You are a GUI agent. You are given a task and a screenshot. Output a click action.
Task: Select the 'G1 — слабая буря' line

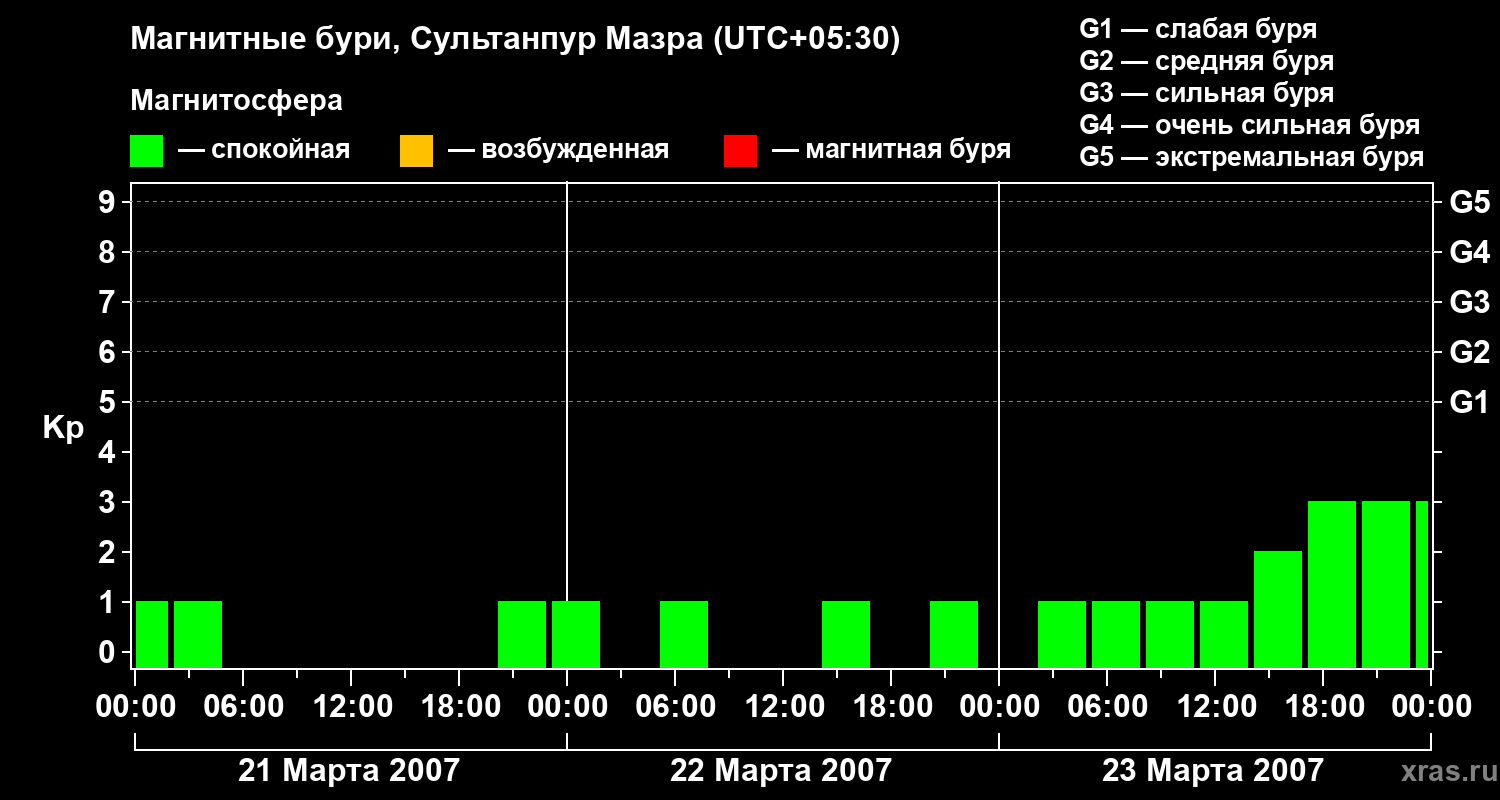pyautogui.click(x=1198, y=29)
